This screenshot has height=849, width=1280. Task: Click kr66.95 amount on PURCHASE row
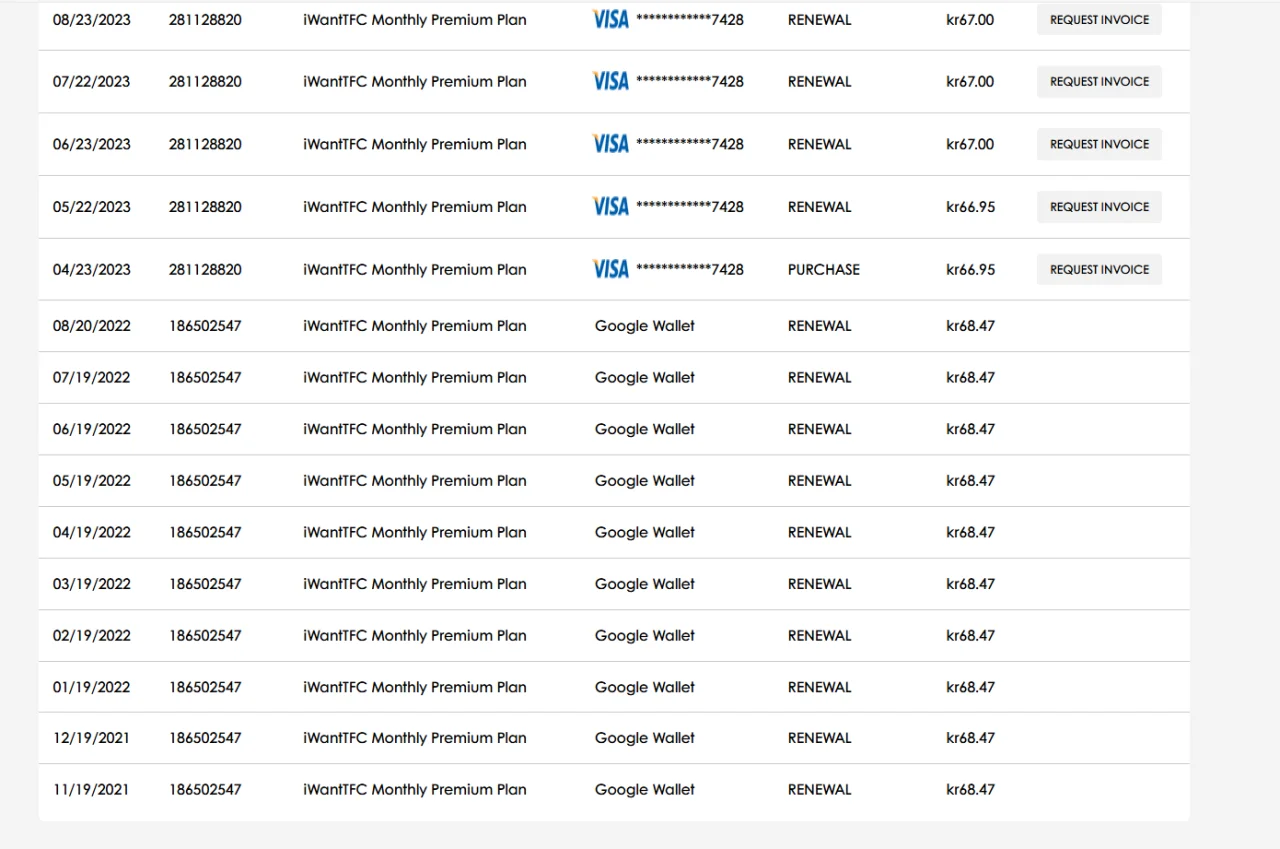pyautogui.click(x=971, y=269)
